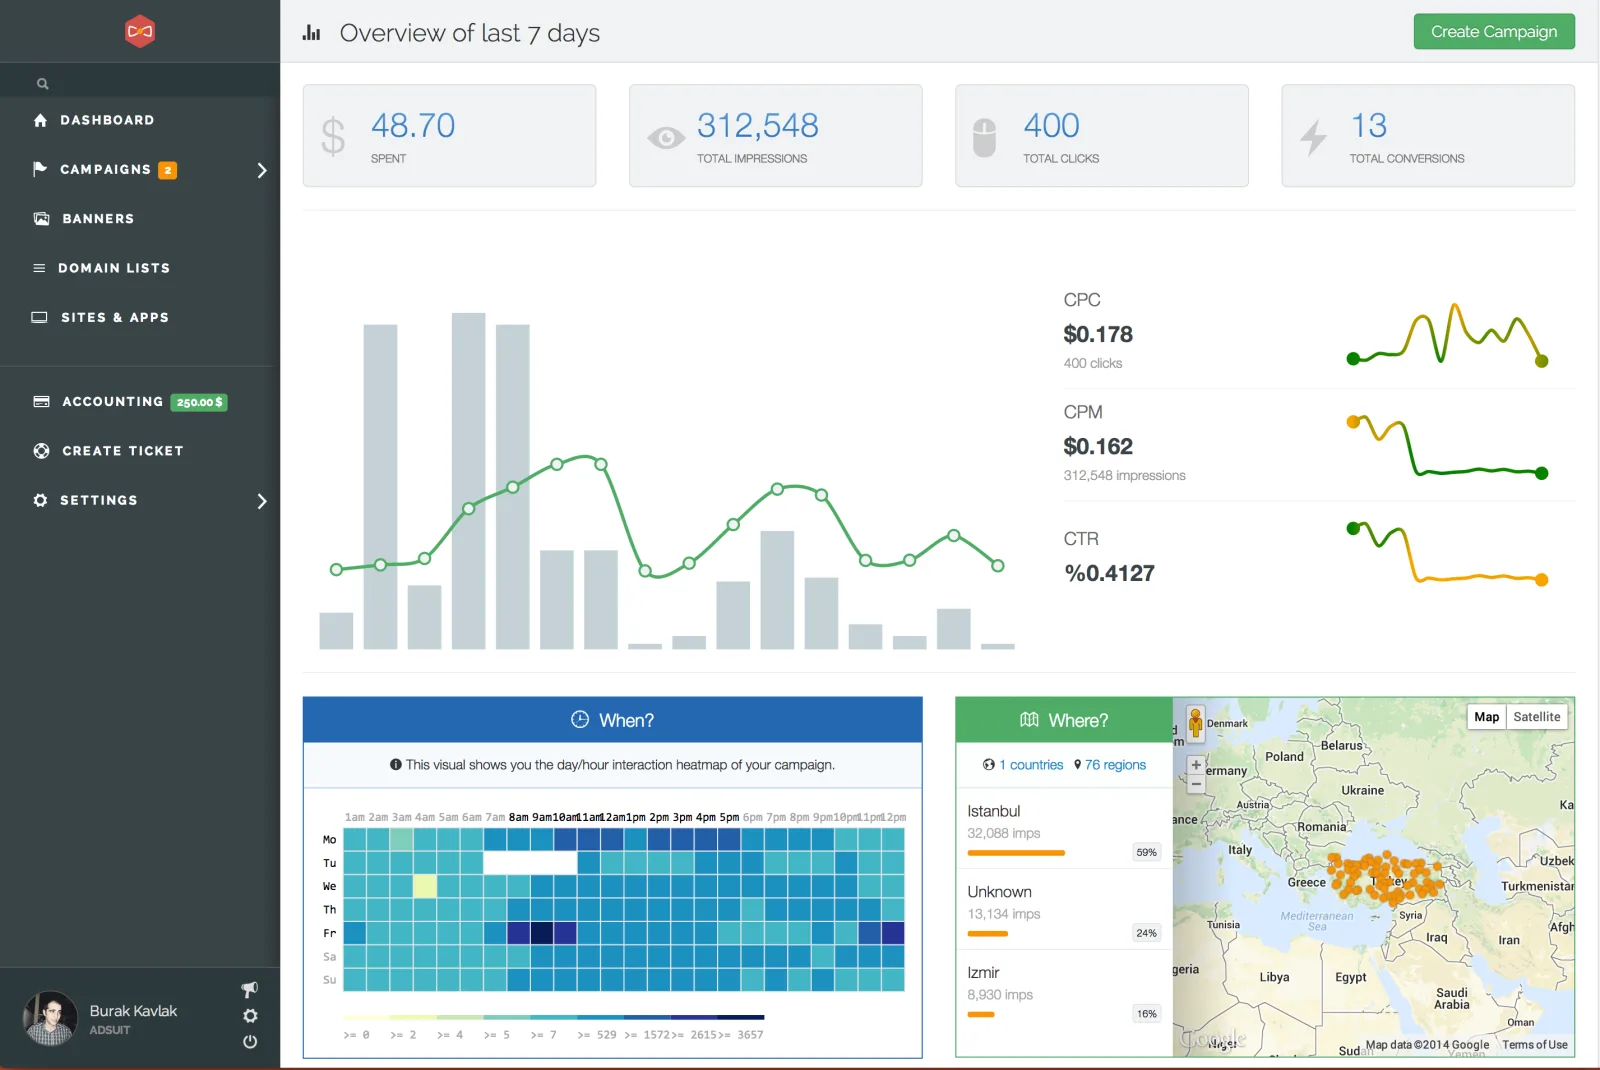
Task: Open the gear icon beside Burak Kavlak
Action: click(250, 1016)
